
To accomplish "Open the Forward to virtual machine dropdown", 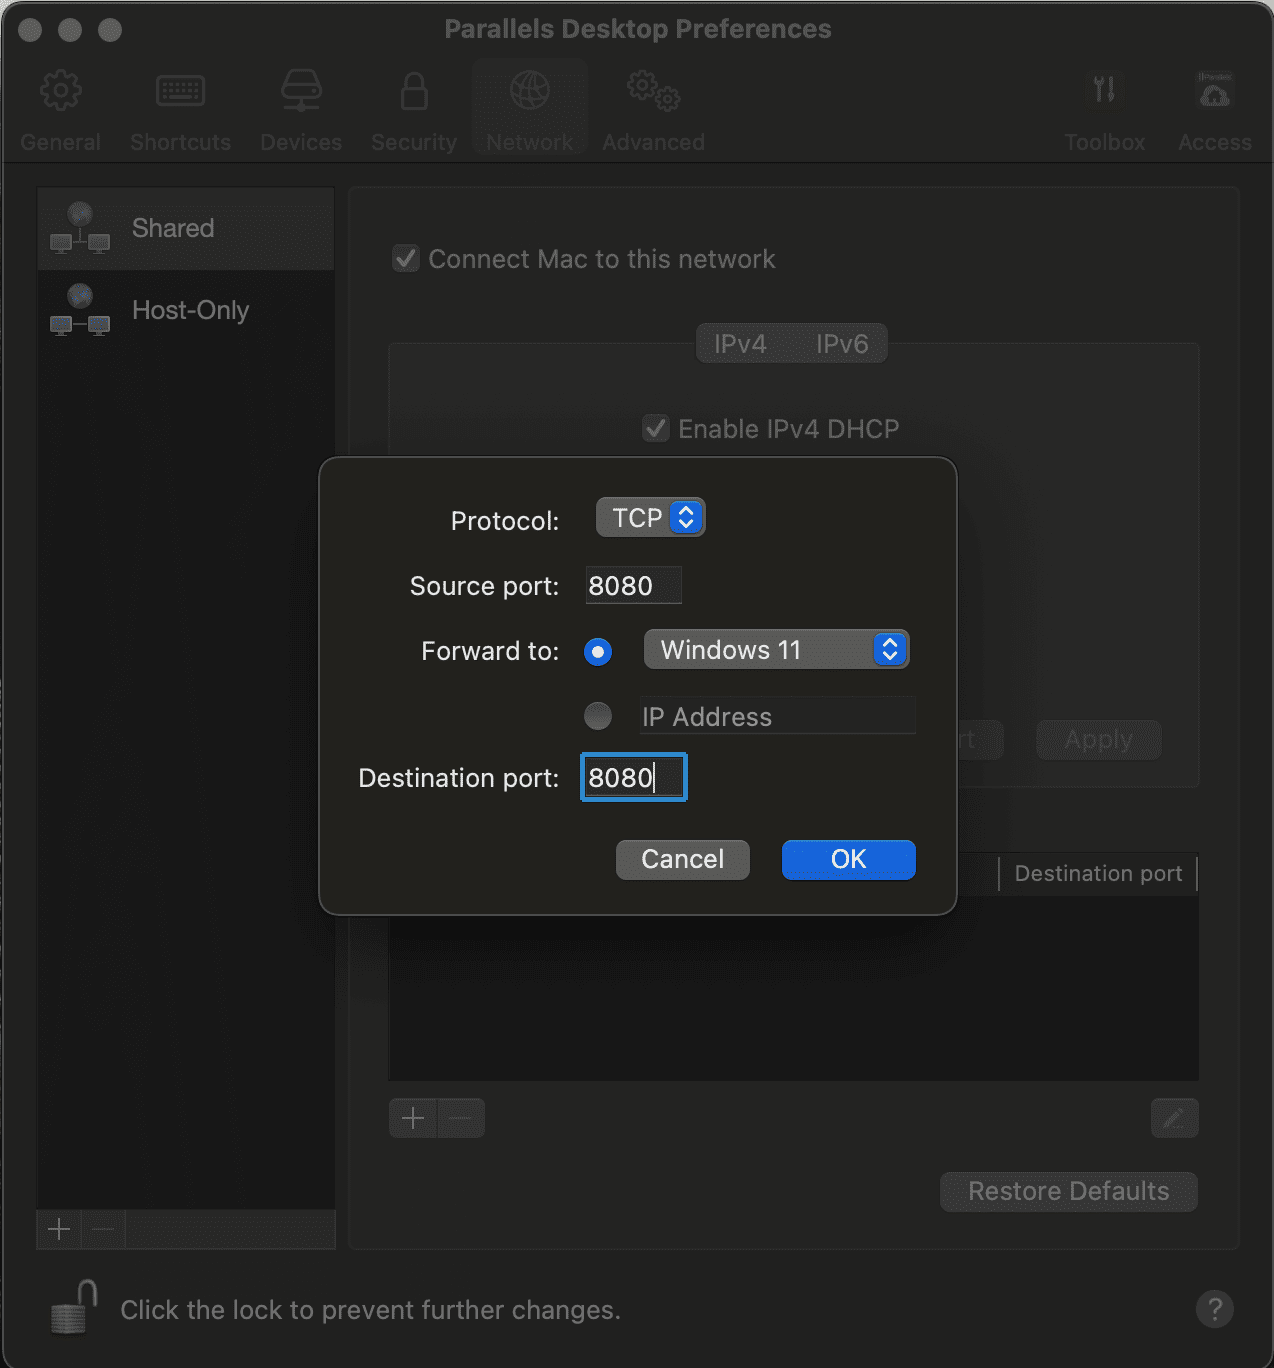I will tap(777, 649).
